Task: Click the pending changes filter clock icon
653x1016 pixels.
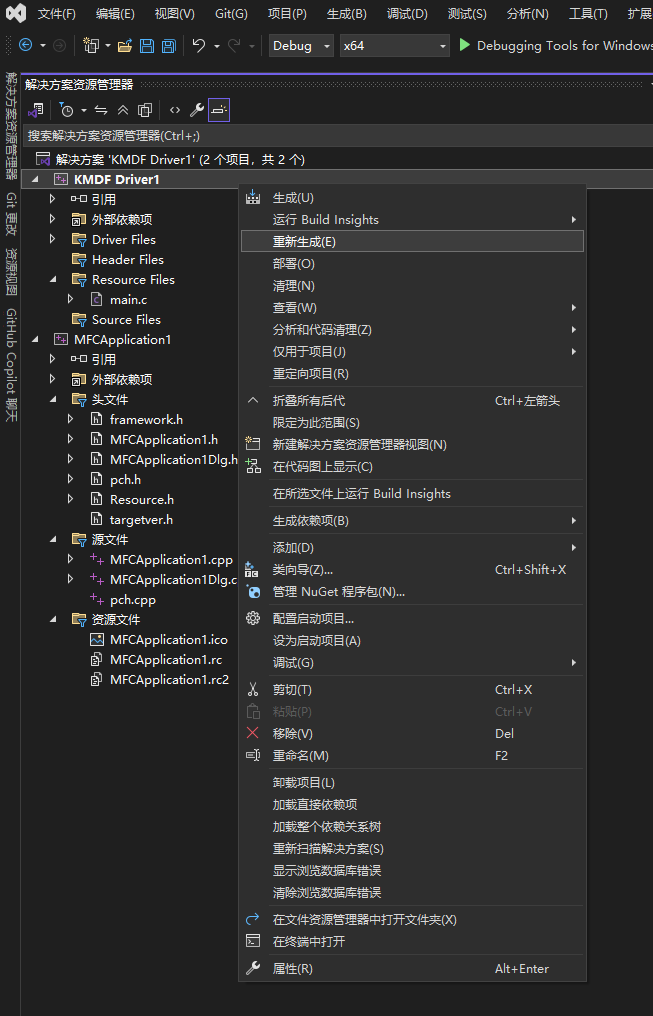Action: point(67,110)
